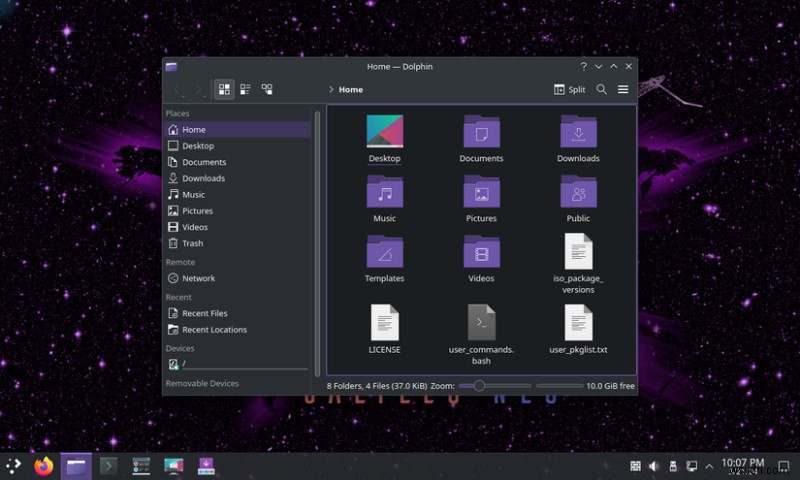Open the terminal from taskbar
The image size is (800, 480).
pyautogui.click(x=108, y=466)
